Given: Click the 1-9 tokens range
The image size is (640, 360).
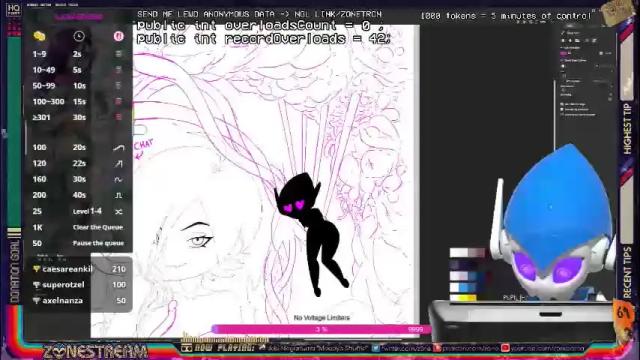Looking at the screenshot, I should (39, 54).
